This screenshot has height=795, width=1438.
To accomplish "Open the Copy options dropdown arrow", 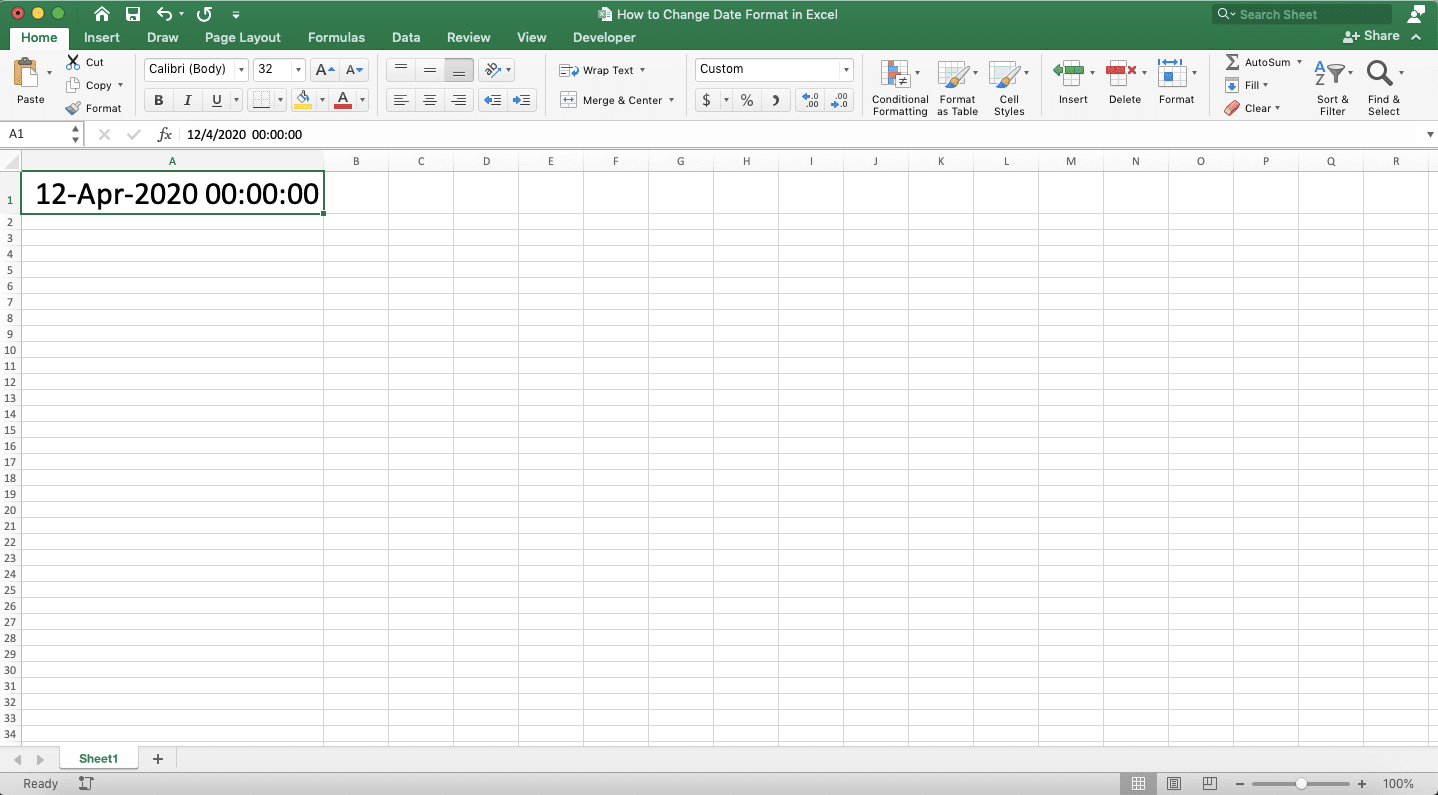I will [120, 85].
